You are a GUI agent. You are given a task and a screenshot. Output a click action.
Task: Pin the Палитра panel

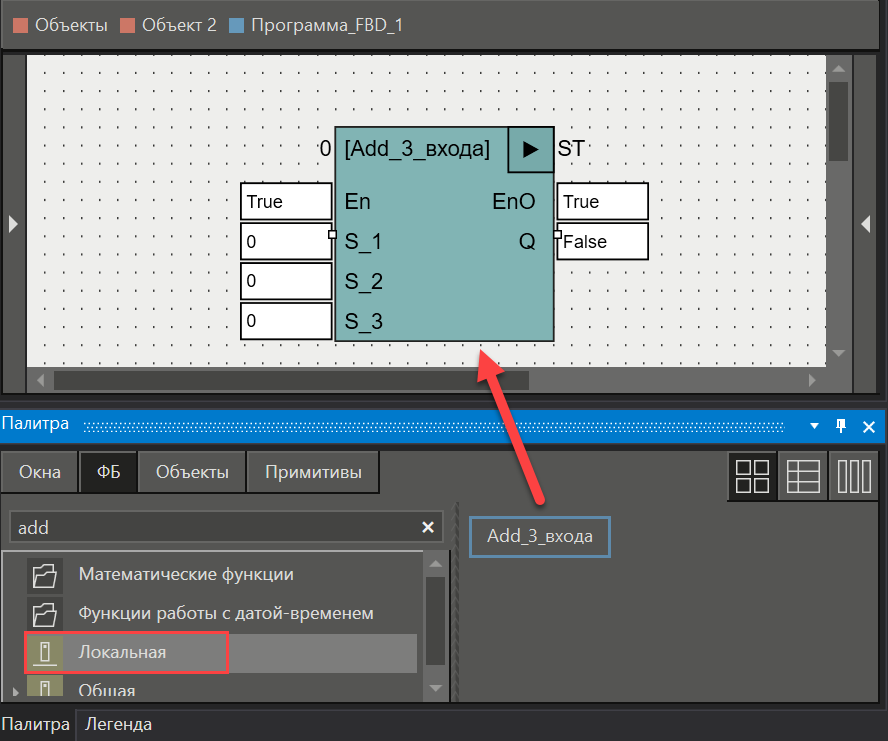(841, 425)
